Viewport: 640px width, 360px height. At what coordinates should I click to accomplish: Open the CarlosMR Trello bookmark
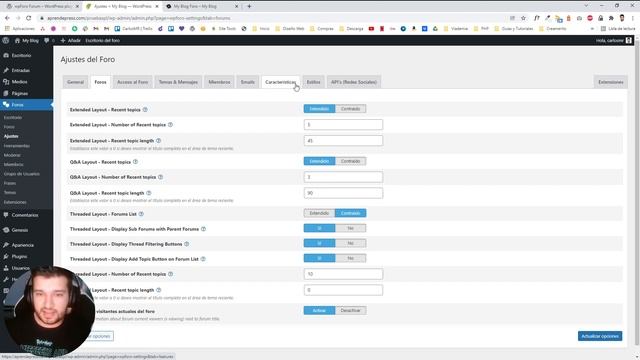133,29
